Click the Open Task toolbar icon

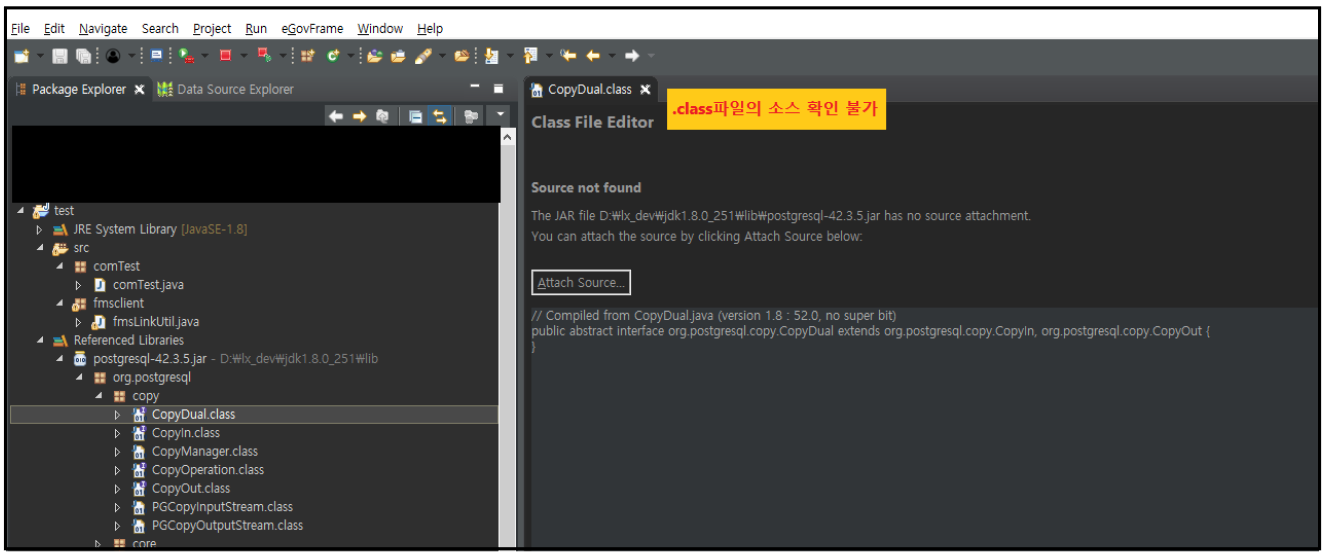pos(398,56)
